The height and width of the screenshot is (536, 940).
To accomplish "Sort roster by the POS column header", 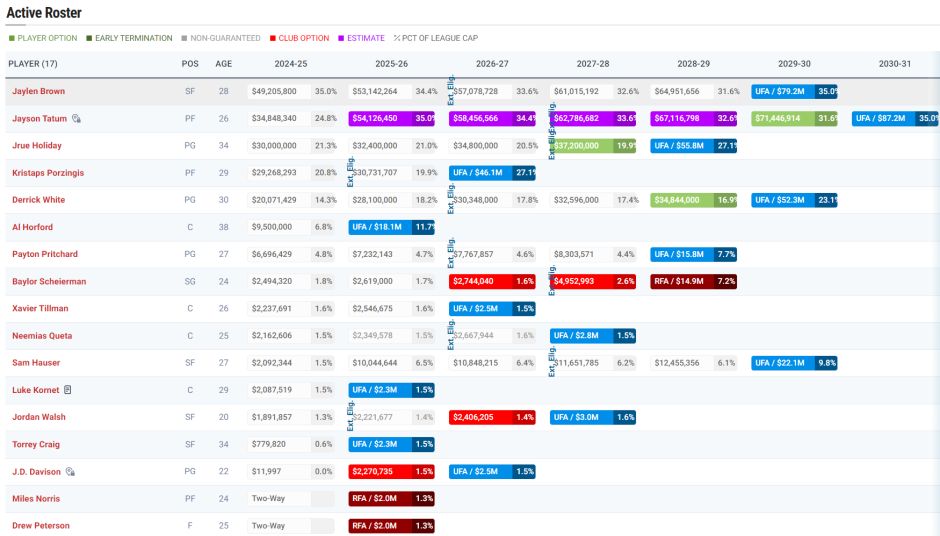I will coord(190,63).
